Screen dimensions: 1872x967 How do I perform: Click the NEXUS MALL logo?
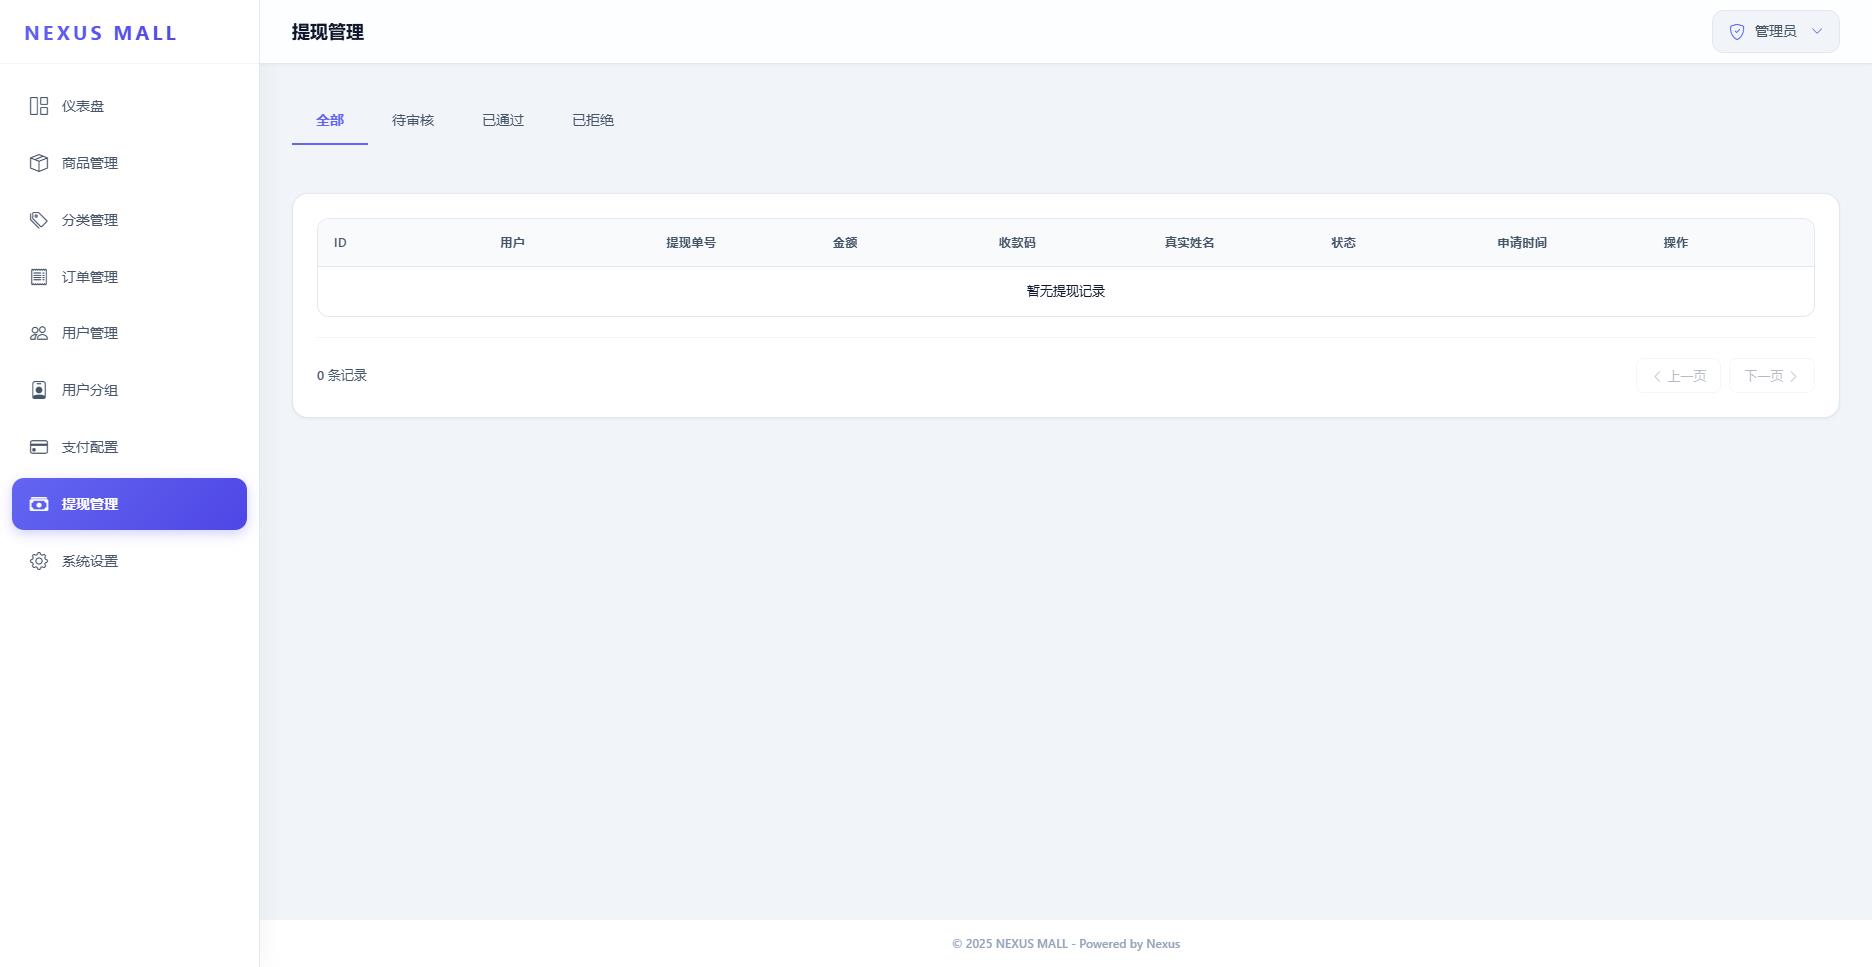click(x=101, y=33)
